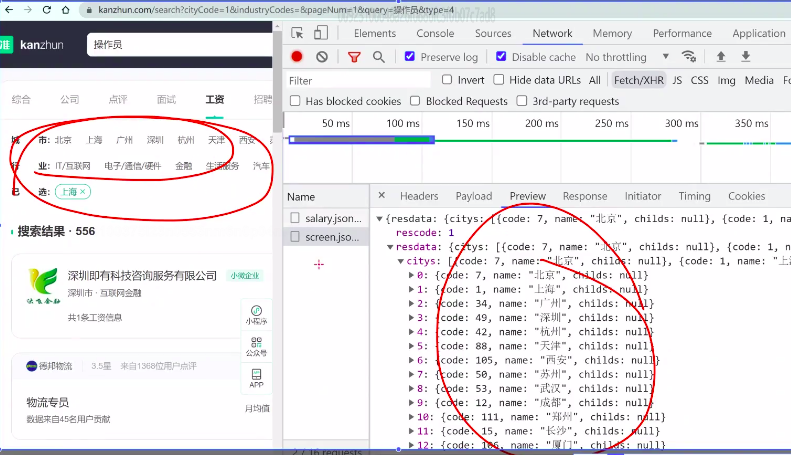Close the request details pane
This screenshot has width=791, height=455.
(382, 195)
